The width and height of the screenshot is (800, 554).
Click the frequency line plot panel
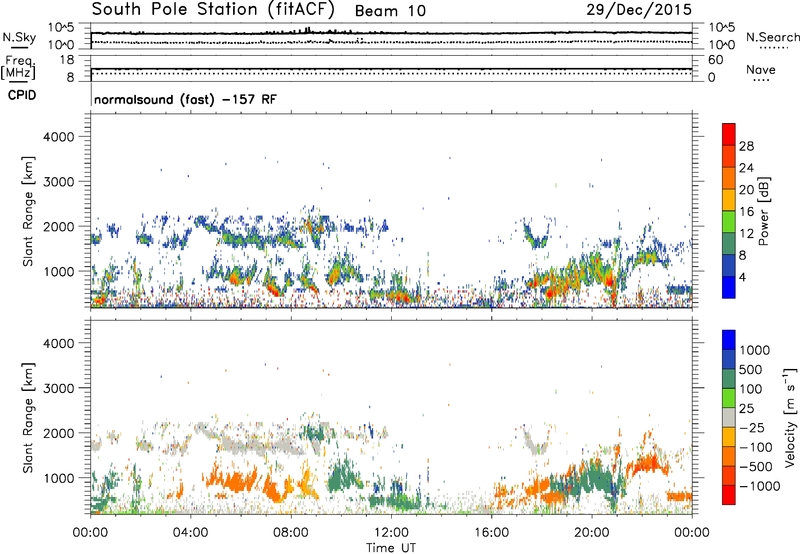391,68
